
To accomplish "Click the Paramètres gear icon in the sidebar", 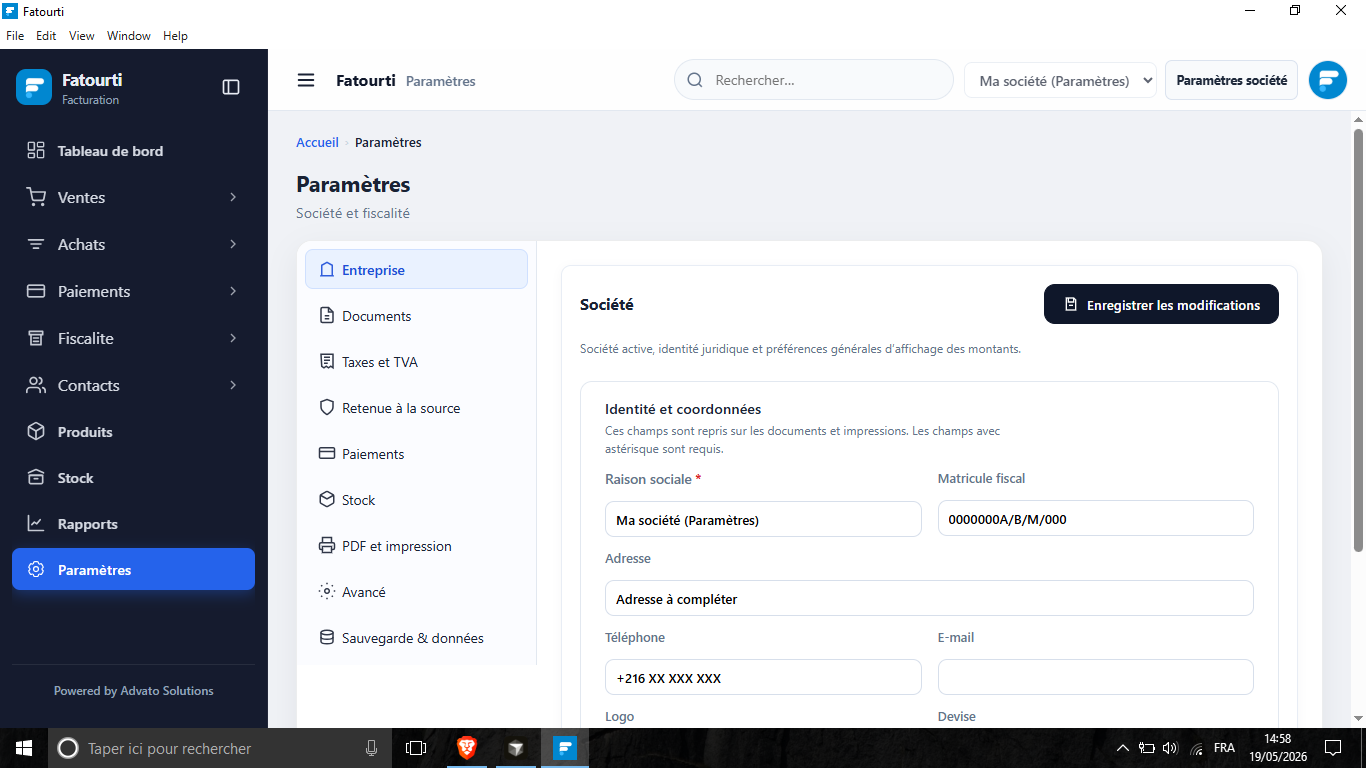I will pos(36,569).
